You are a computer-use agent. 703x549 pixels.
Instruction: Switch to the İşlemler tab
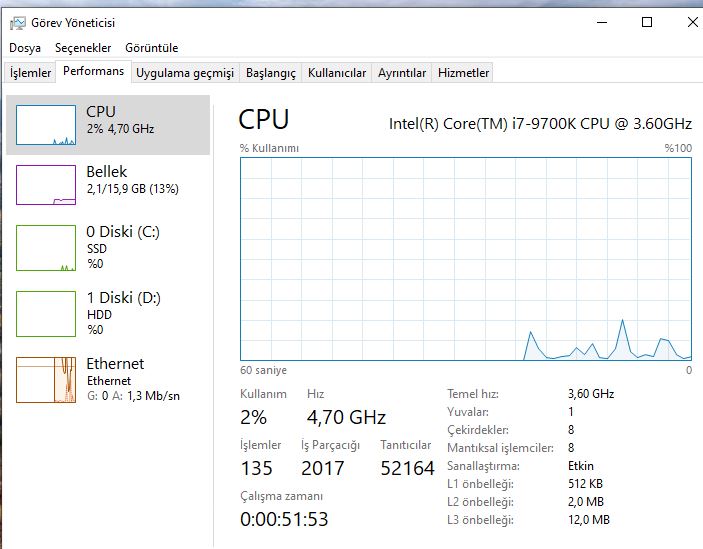[30, 73]
